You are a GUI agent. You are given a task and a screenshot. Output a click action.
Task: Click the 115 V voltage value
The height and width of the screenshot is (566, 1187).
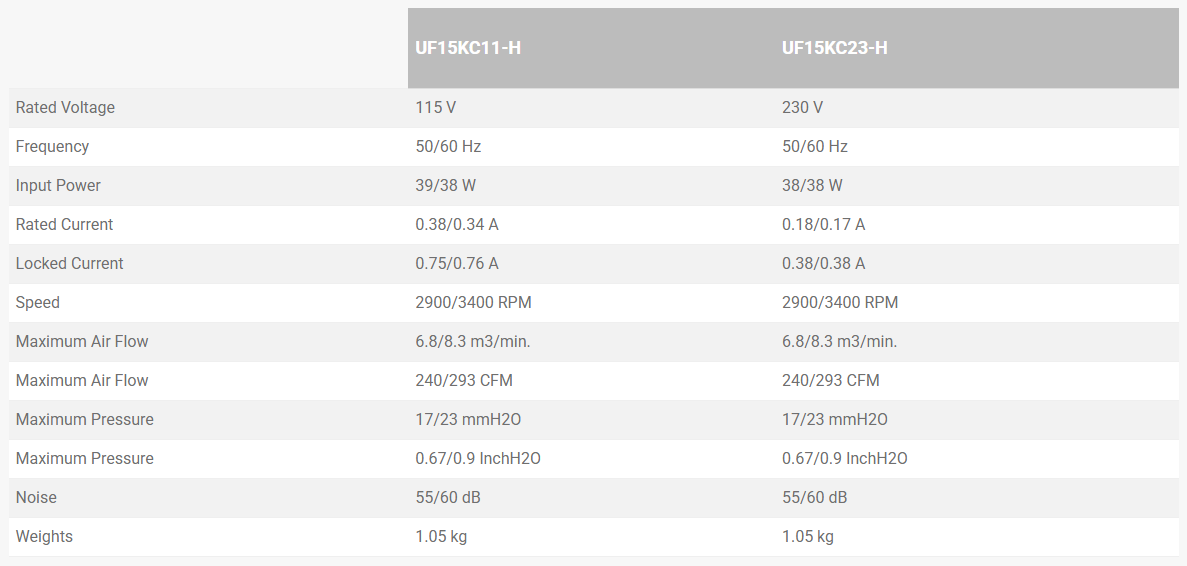pyautogui.click(x=436, y=107)
